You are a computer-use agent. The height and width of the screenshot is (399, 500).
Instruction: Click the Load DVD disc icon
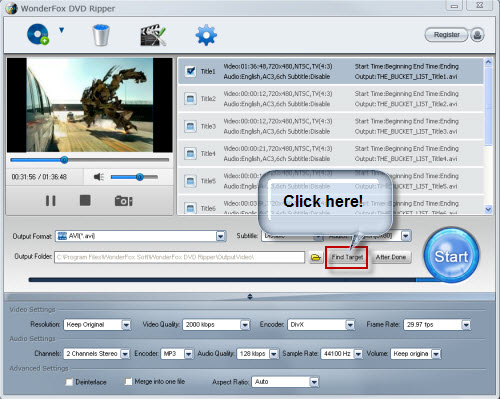[38, 34]
